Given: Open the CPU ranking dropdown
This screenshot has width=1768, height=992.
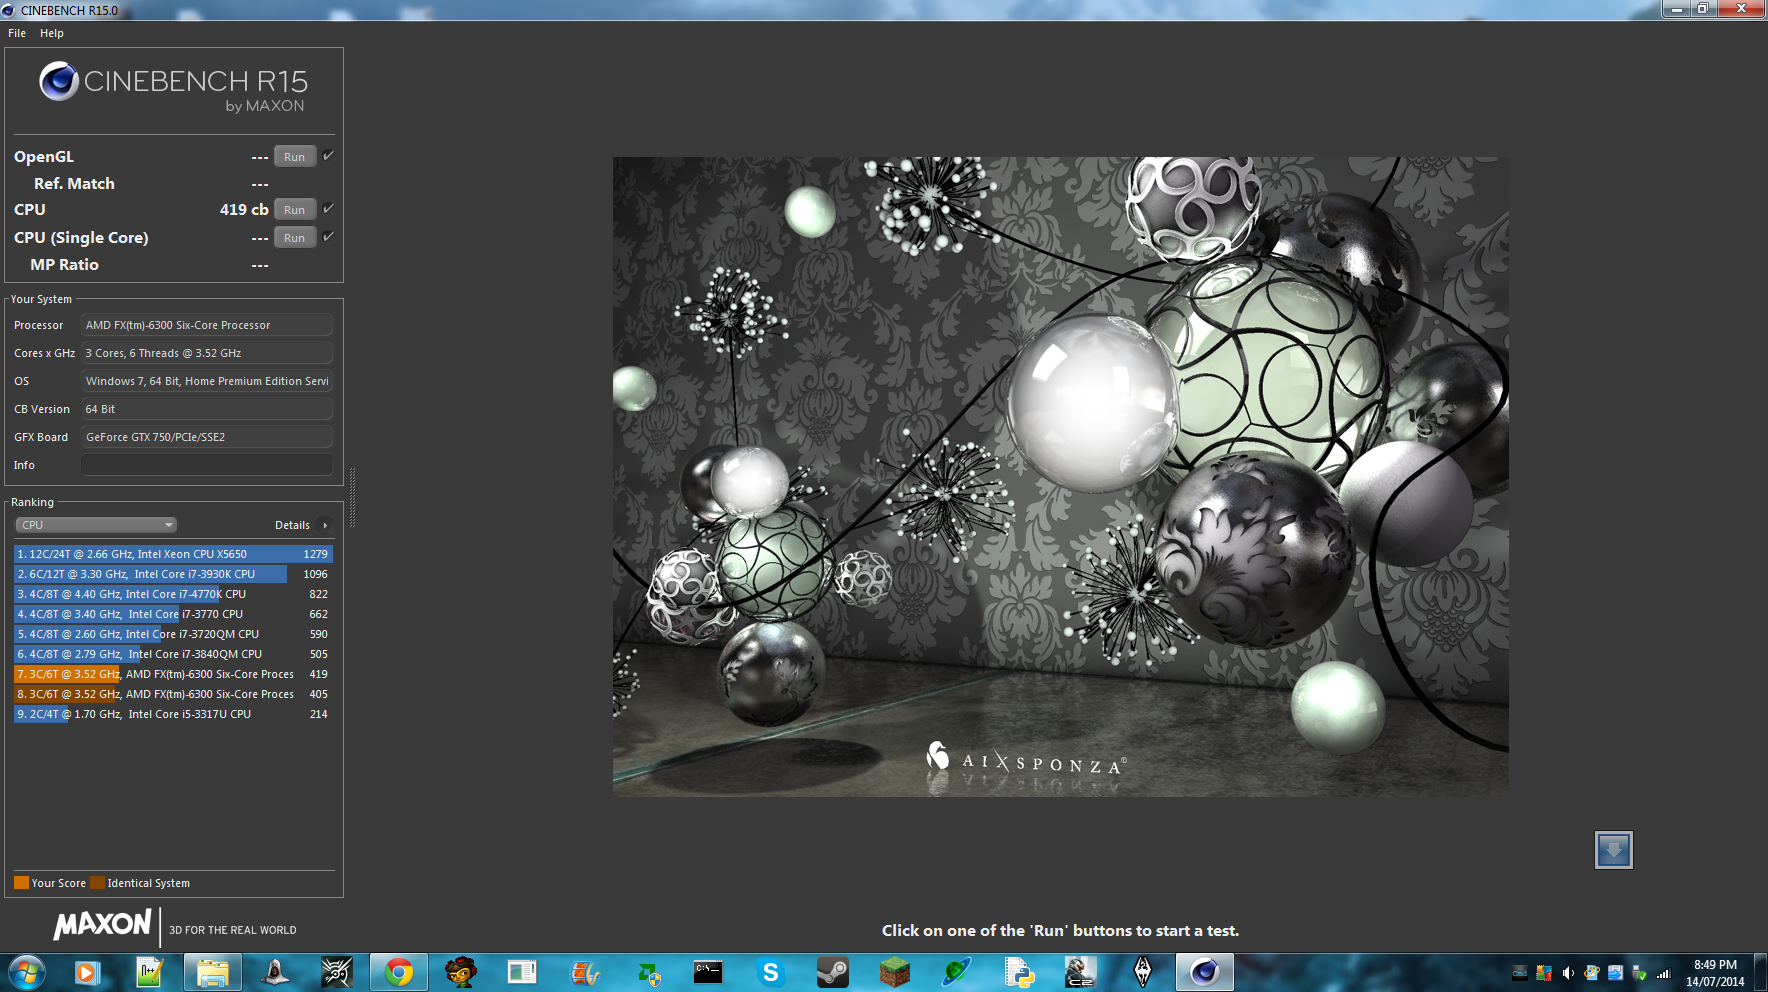Looking at the screenshot, I should 96,525.
